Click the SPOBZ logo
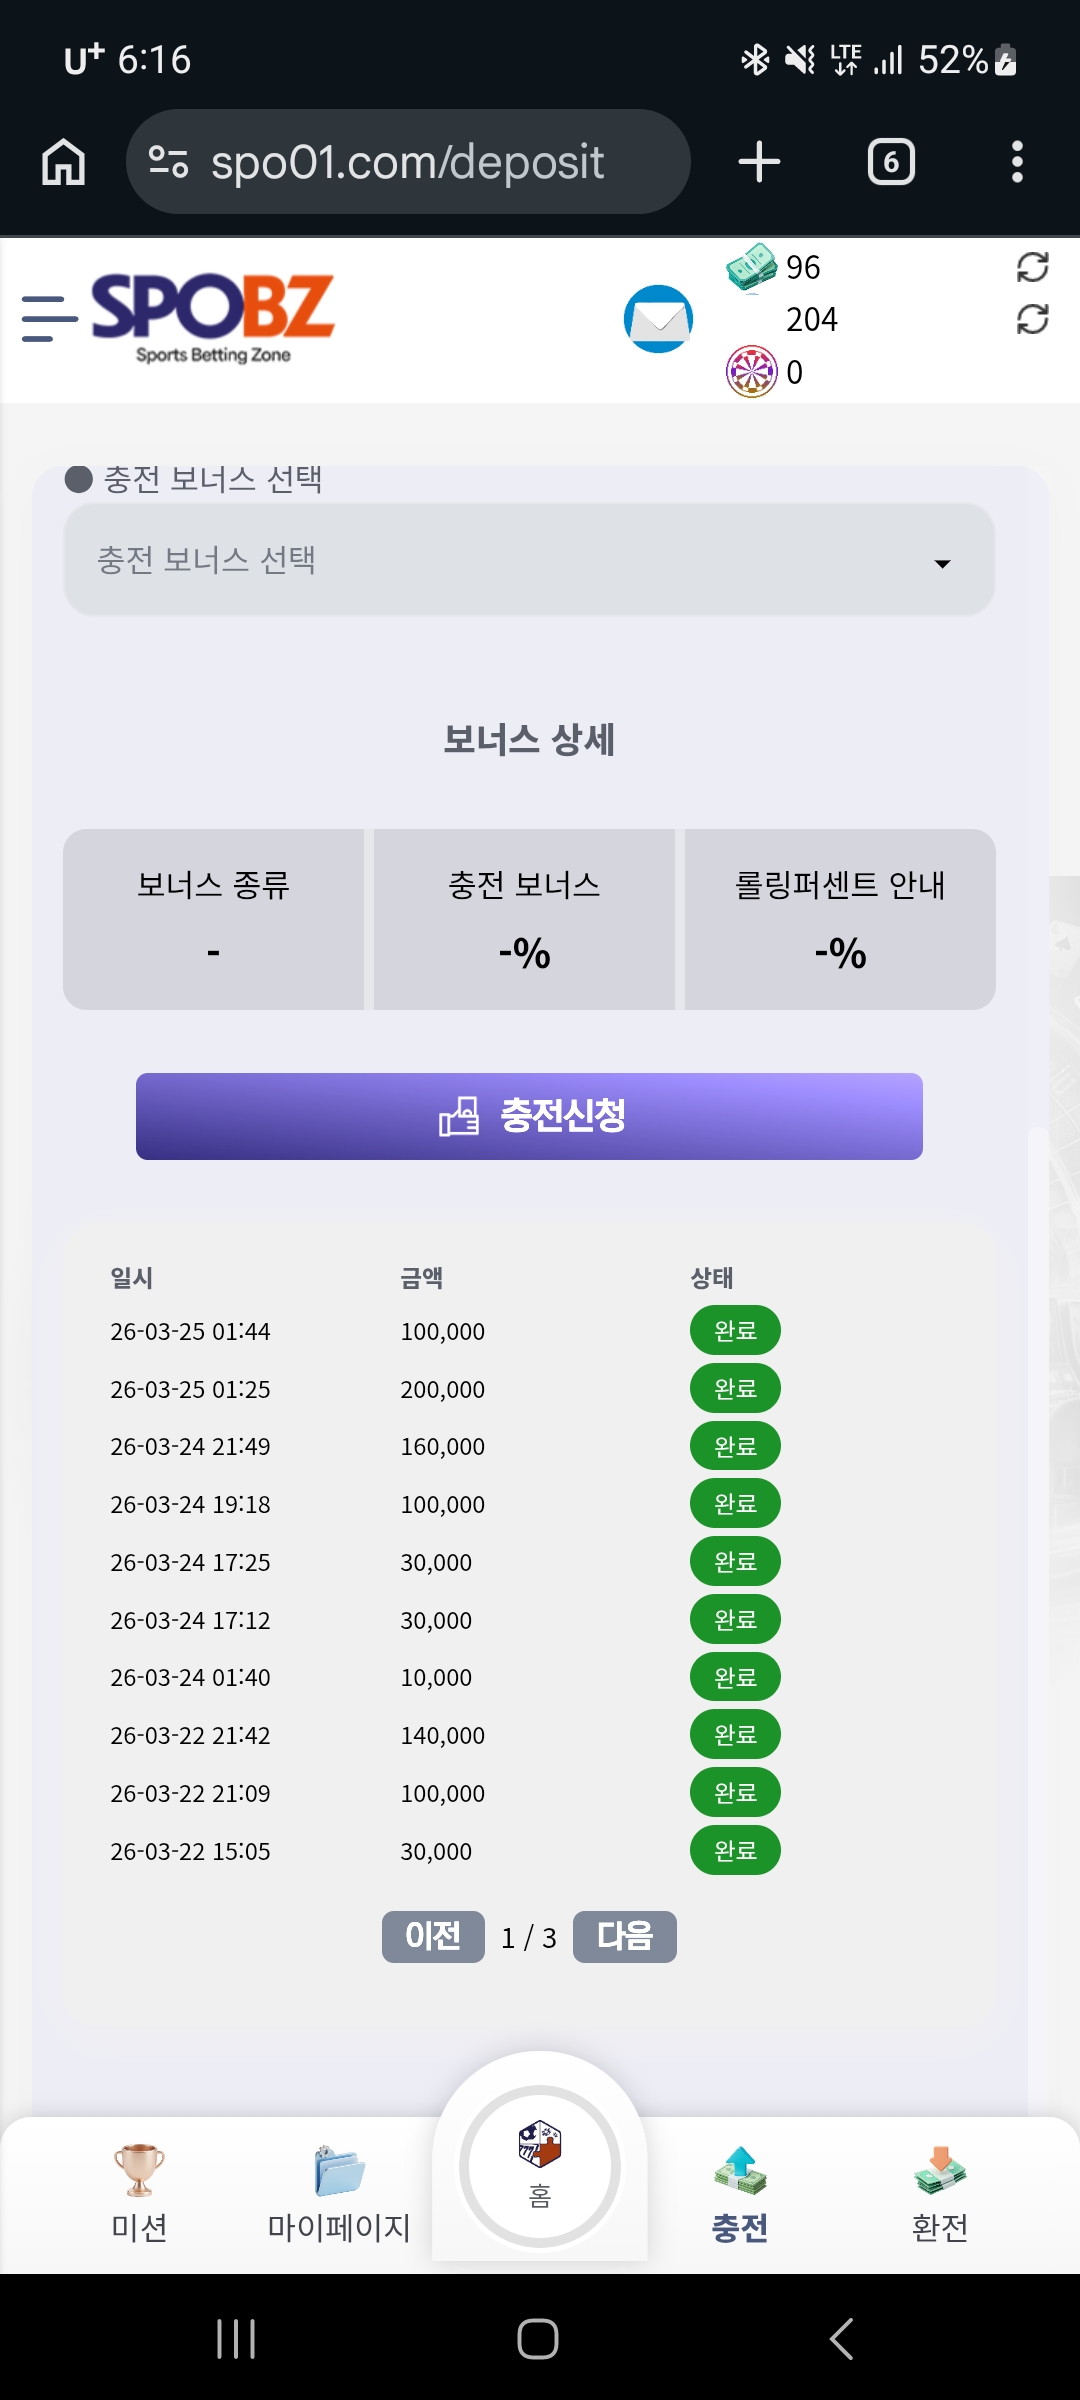The height and width of the screenshot is (2400, 1080). pos(213,318)
